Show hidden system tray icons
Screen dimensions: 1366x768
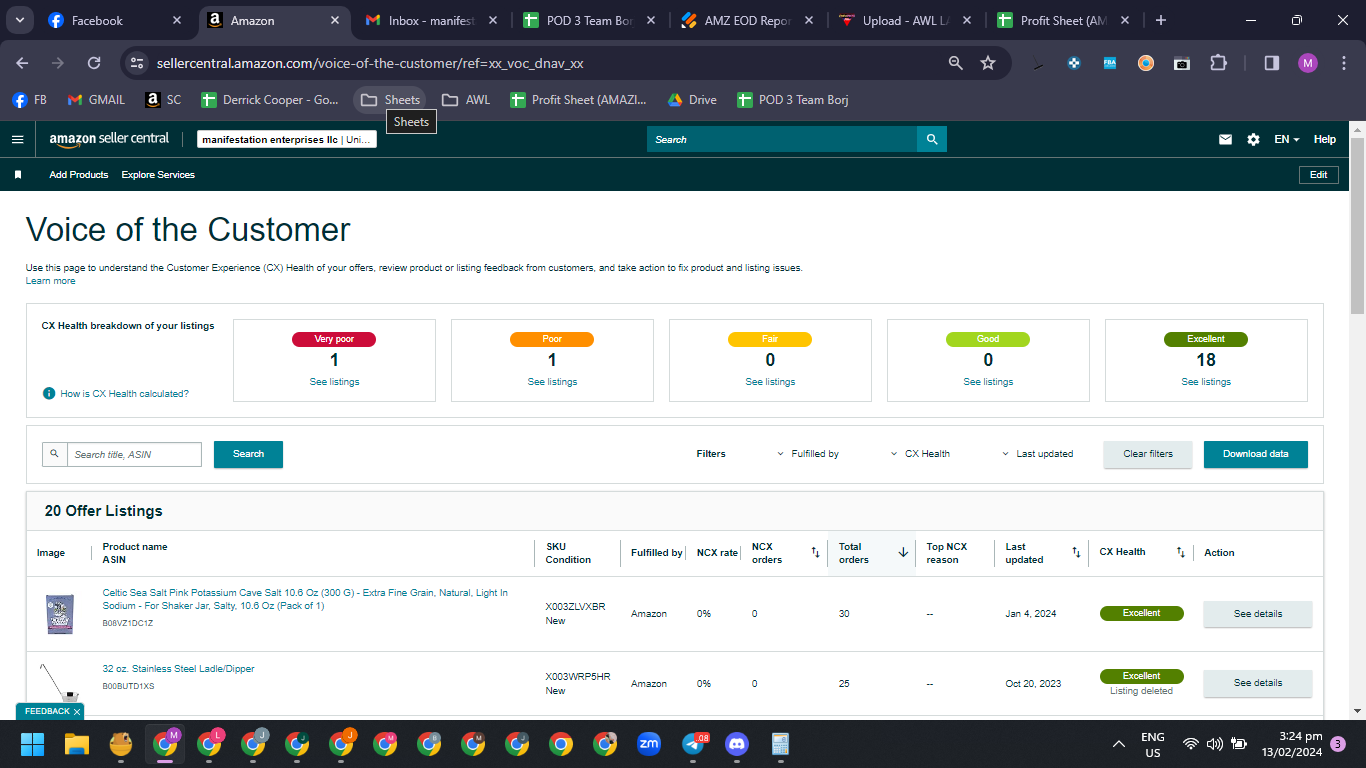1119,744
